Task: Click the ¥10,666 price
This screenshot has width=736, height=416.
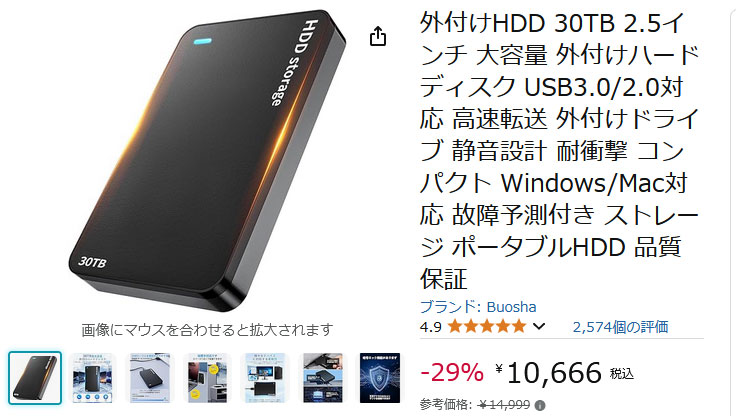Action: [548, 373]
